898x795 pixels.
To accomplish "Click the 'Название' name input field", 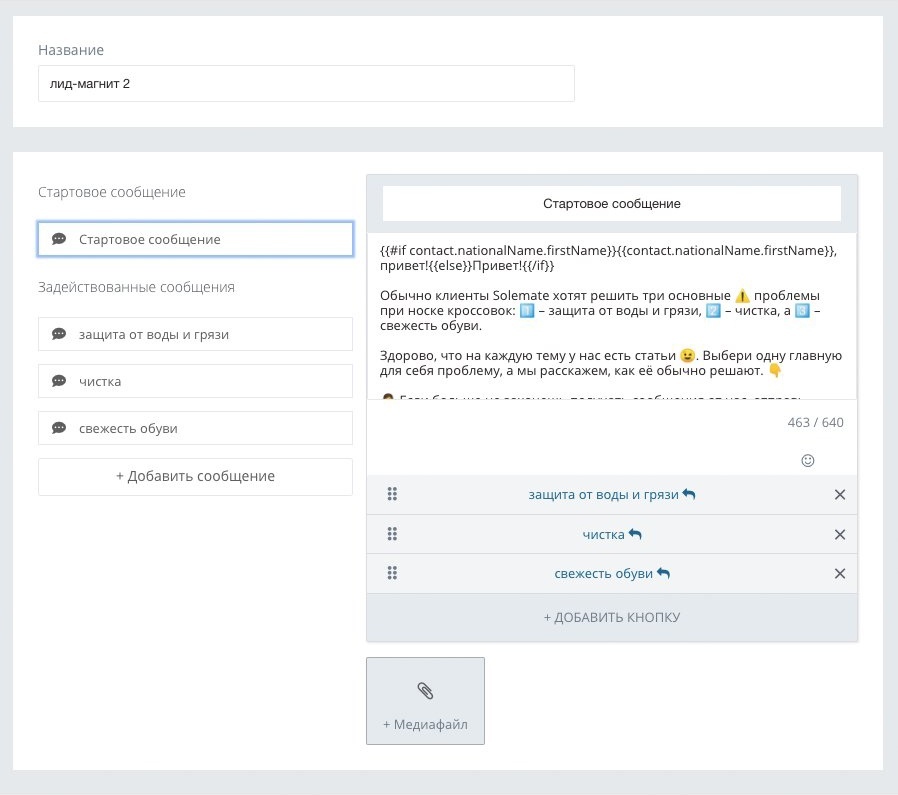I will [306, 84].
